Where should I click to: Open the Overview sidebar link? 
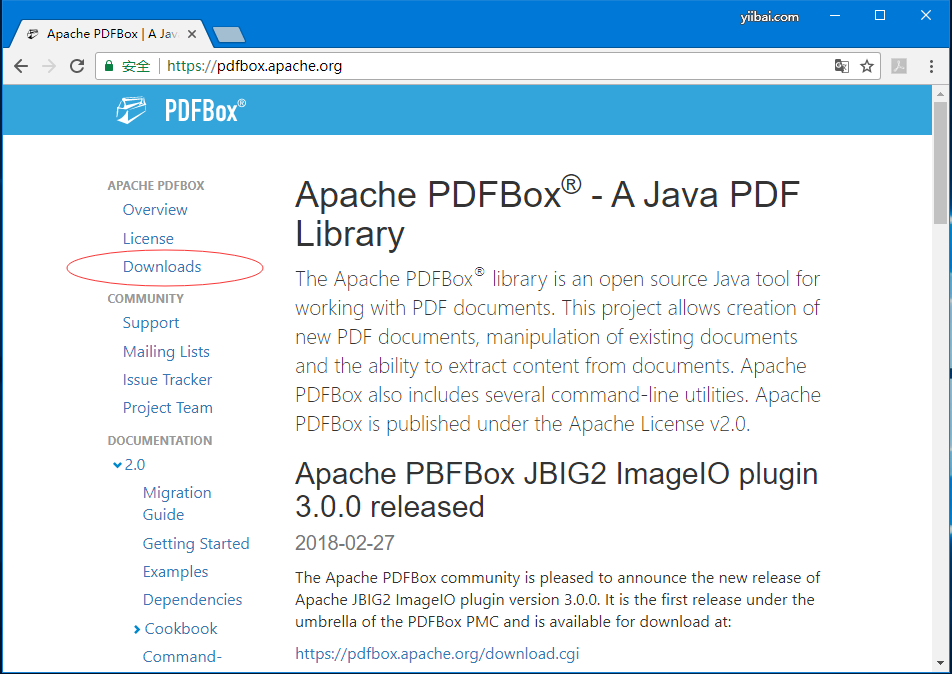[155, 209]
